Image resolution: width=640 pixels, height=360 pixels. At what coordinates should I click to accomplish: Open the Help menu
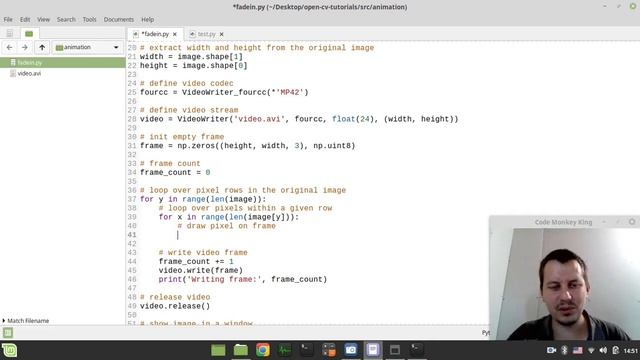tap(147, 20)
